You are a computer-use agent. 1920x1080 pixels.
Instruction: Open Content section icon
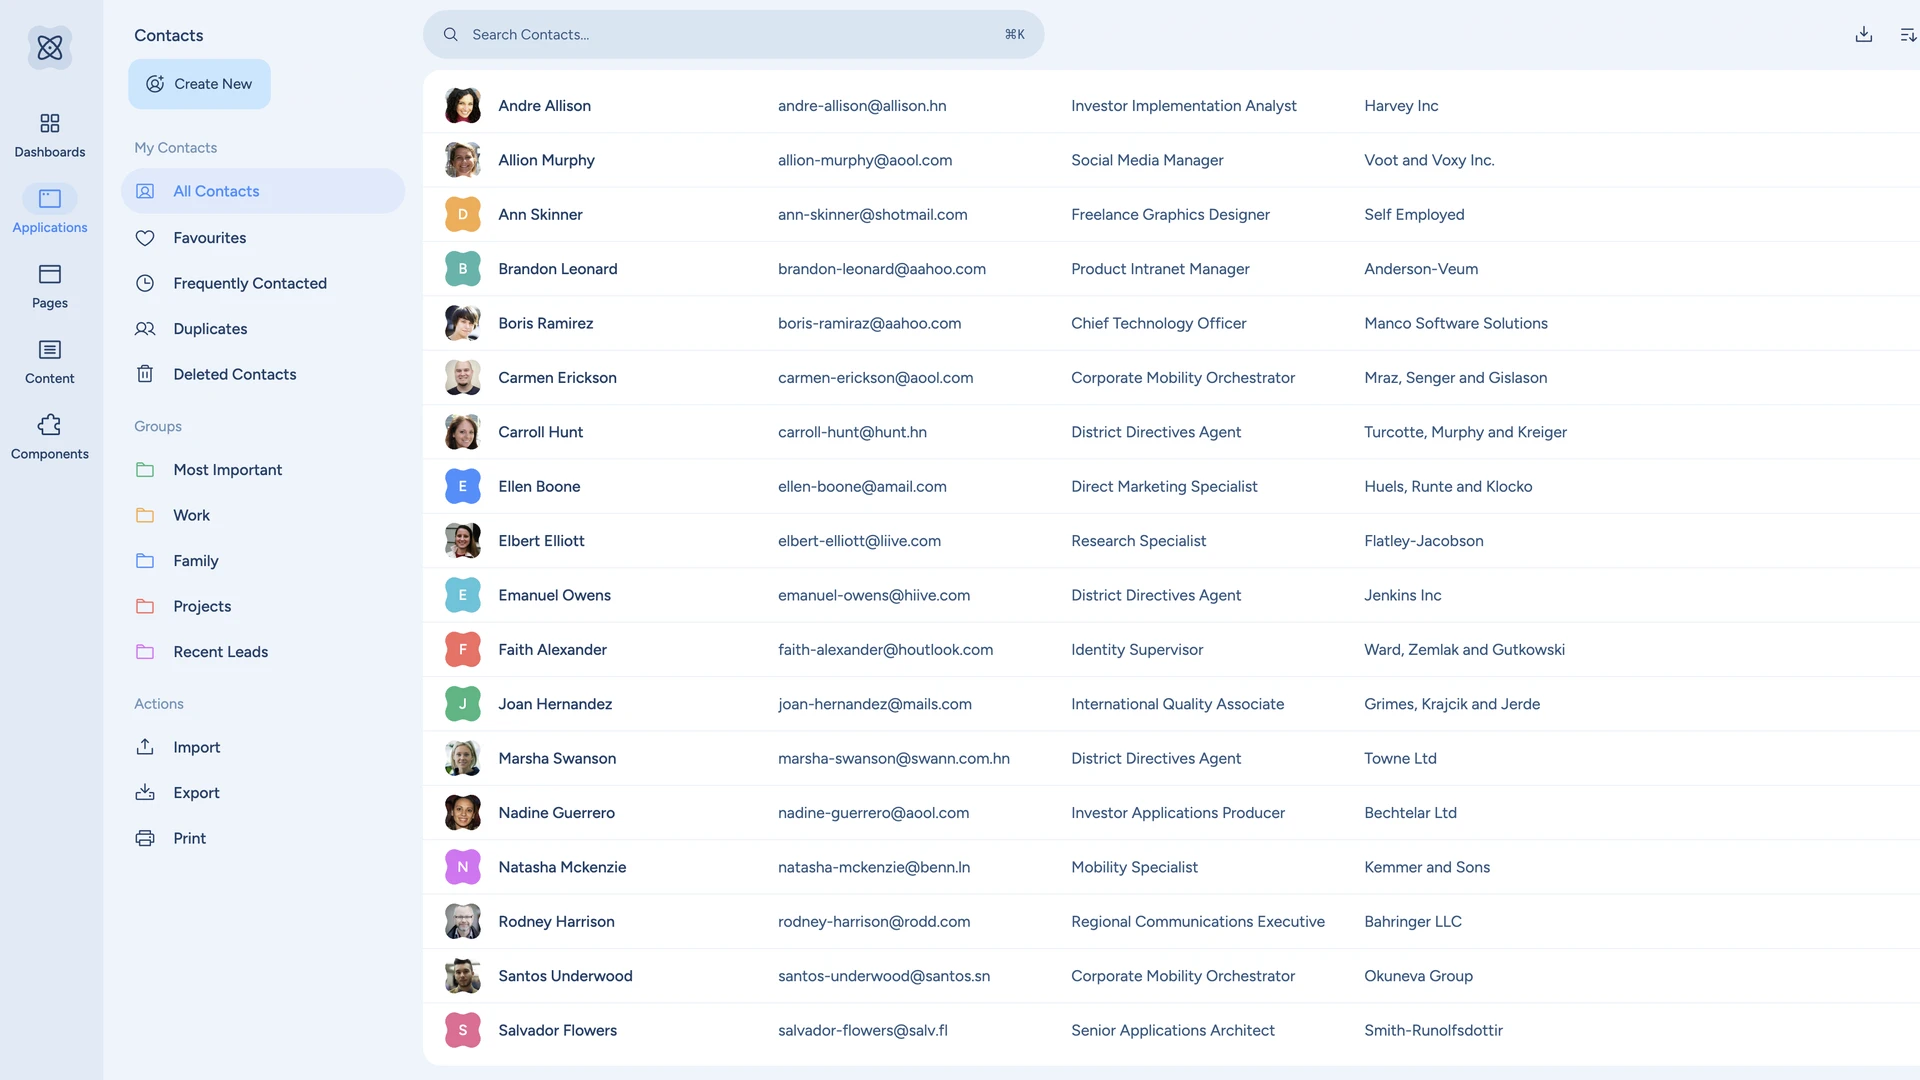pos(50,349)
